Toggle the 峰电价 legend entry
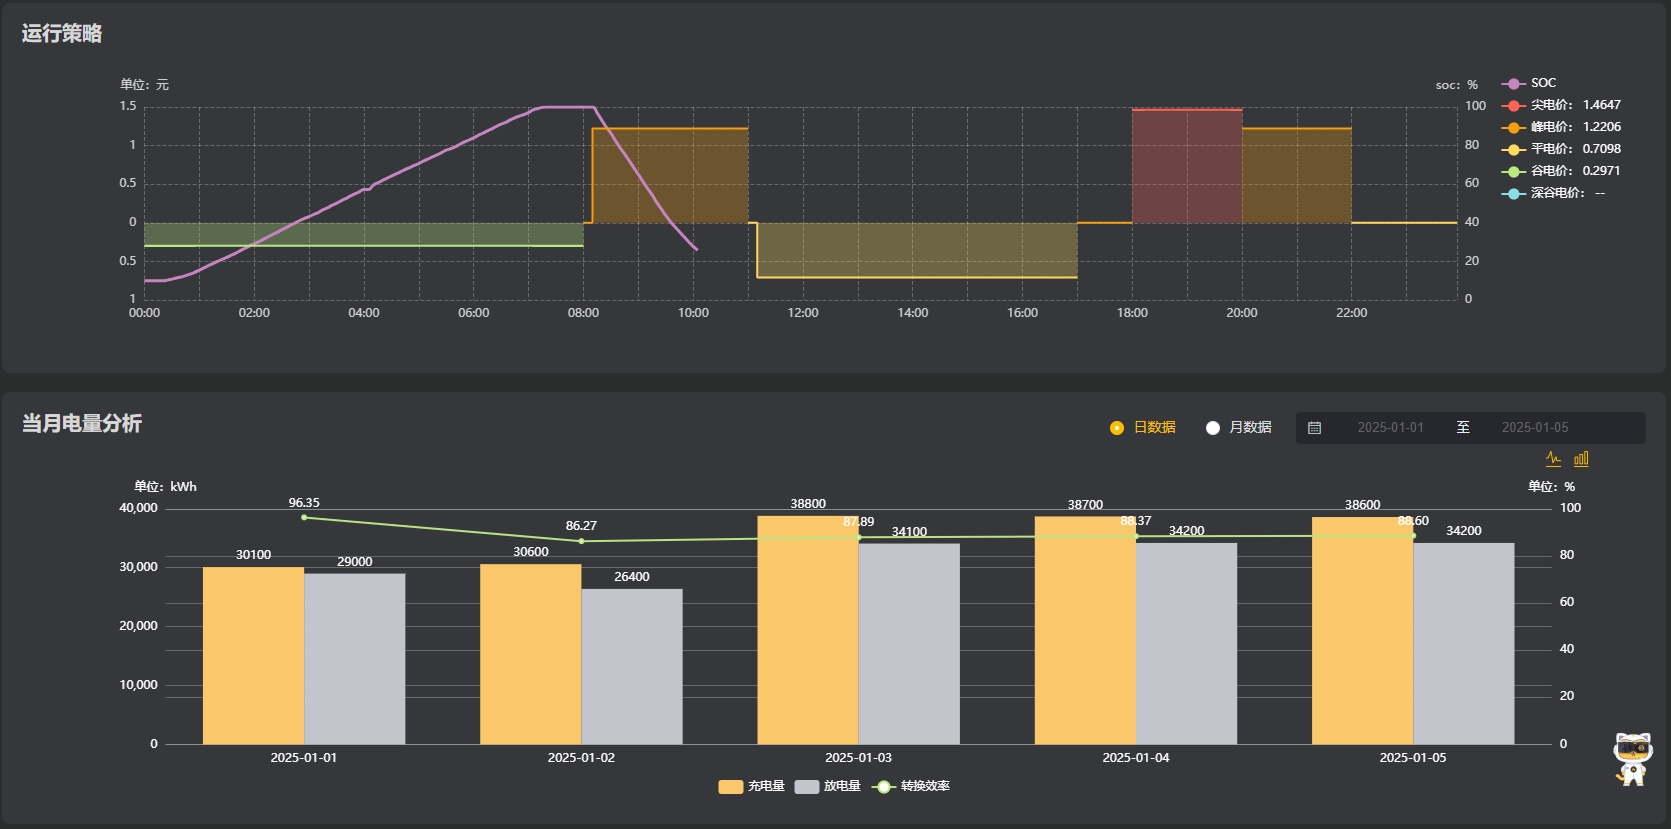1671x829 pixels. tap(1560, 128)
